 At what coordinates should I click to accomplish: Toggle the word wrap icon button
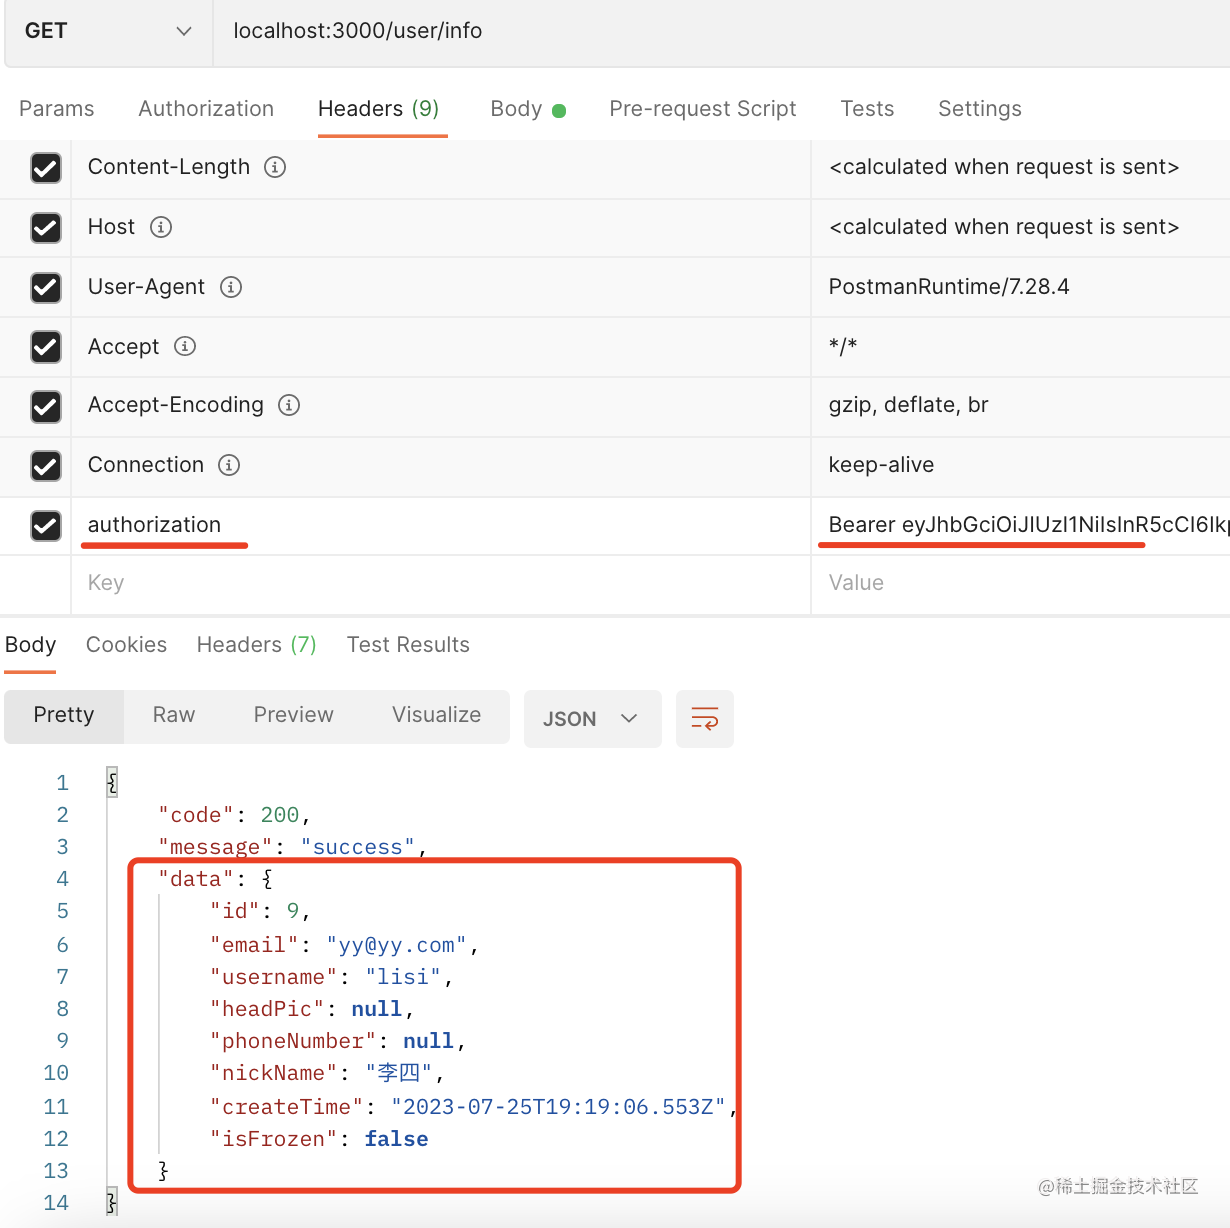click(704, 719)
